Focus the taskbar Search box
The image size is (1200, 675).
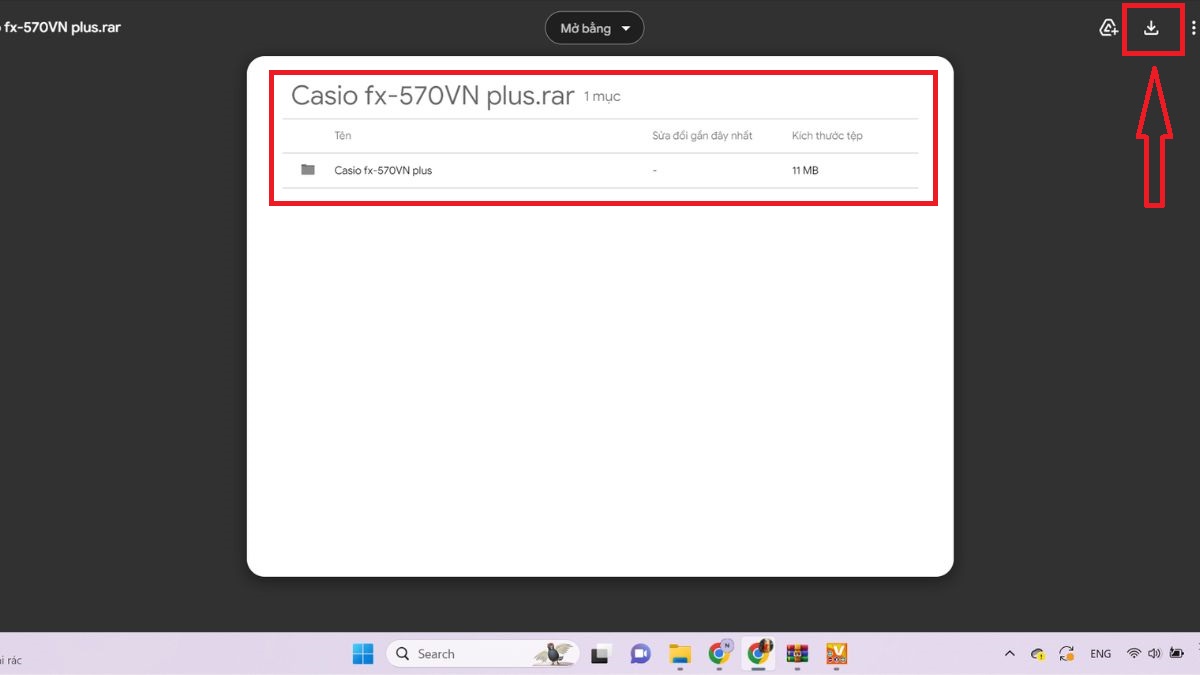[x=482, y=654]
